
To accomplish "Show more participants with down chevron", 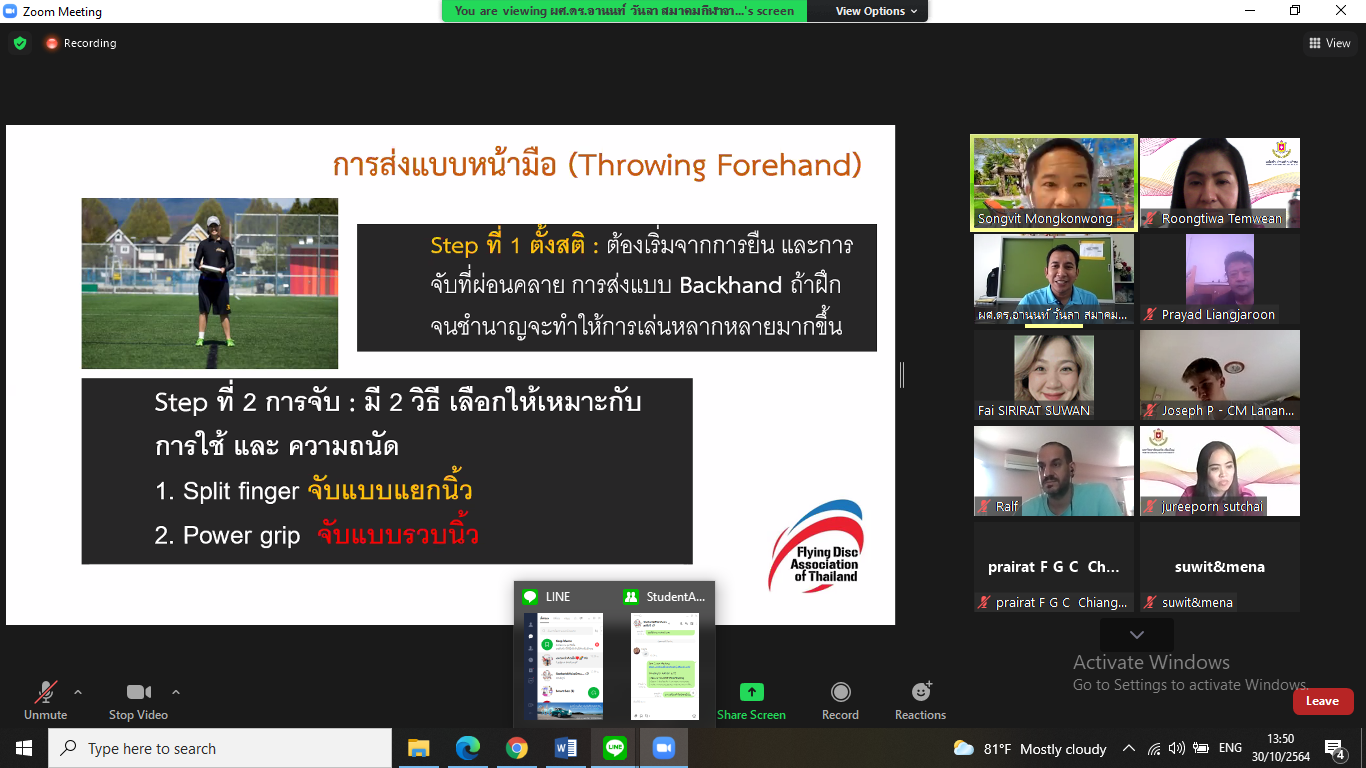I will 1136,635.
